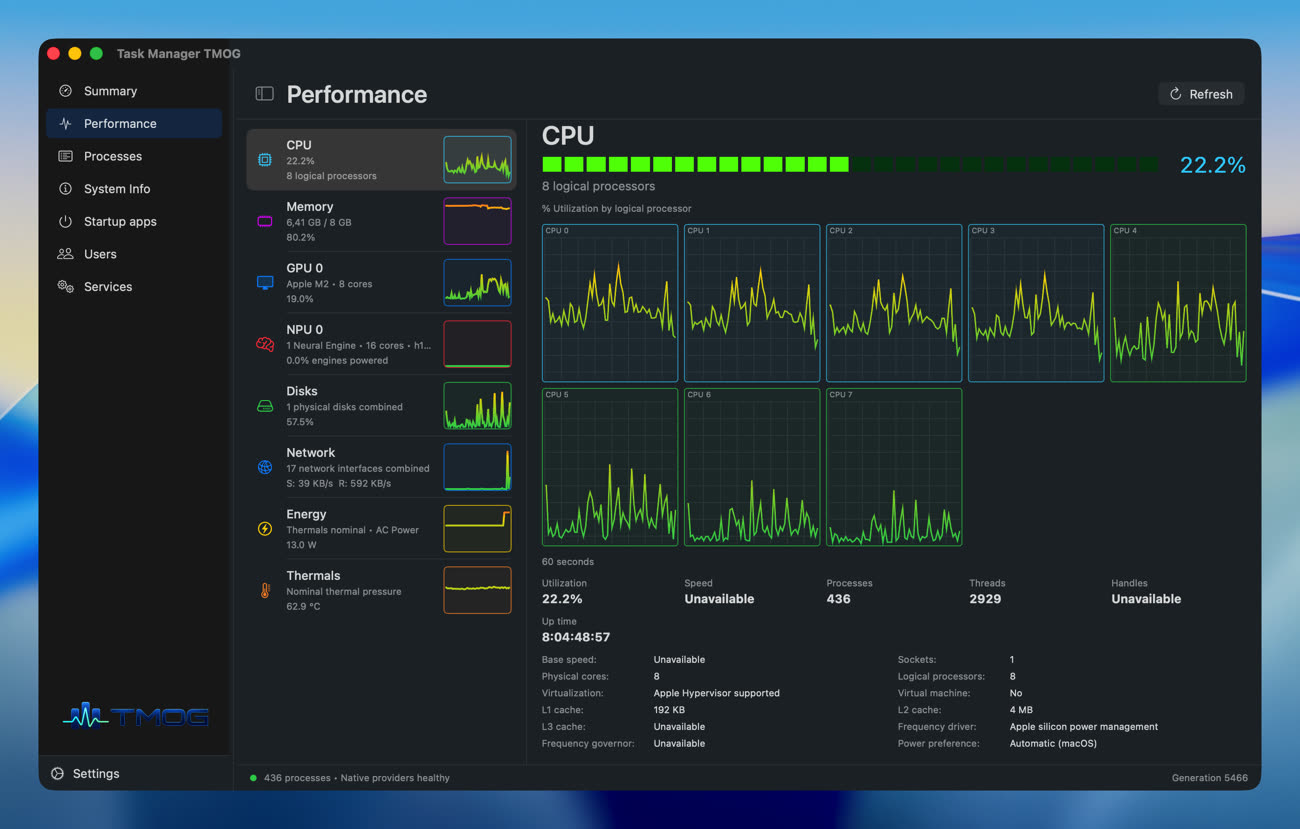The image size is (1300, 829).
Task: Open the Services section
Action: (134, 287)
